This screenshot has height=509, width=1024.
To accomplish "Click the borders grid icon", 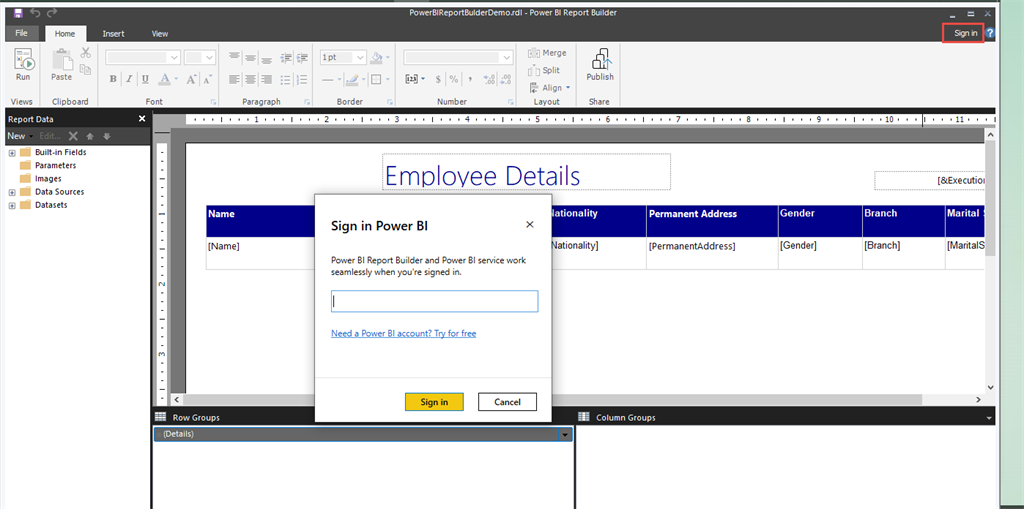I will point(376,79).
